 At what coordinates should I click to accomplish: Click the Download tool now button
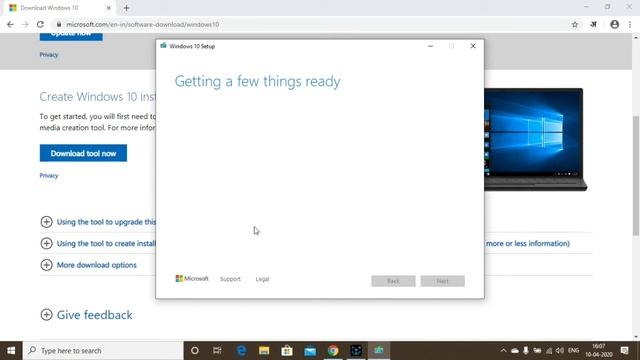[83, 153]
